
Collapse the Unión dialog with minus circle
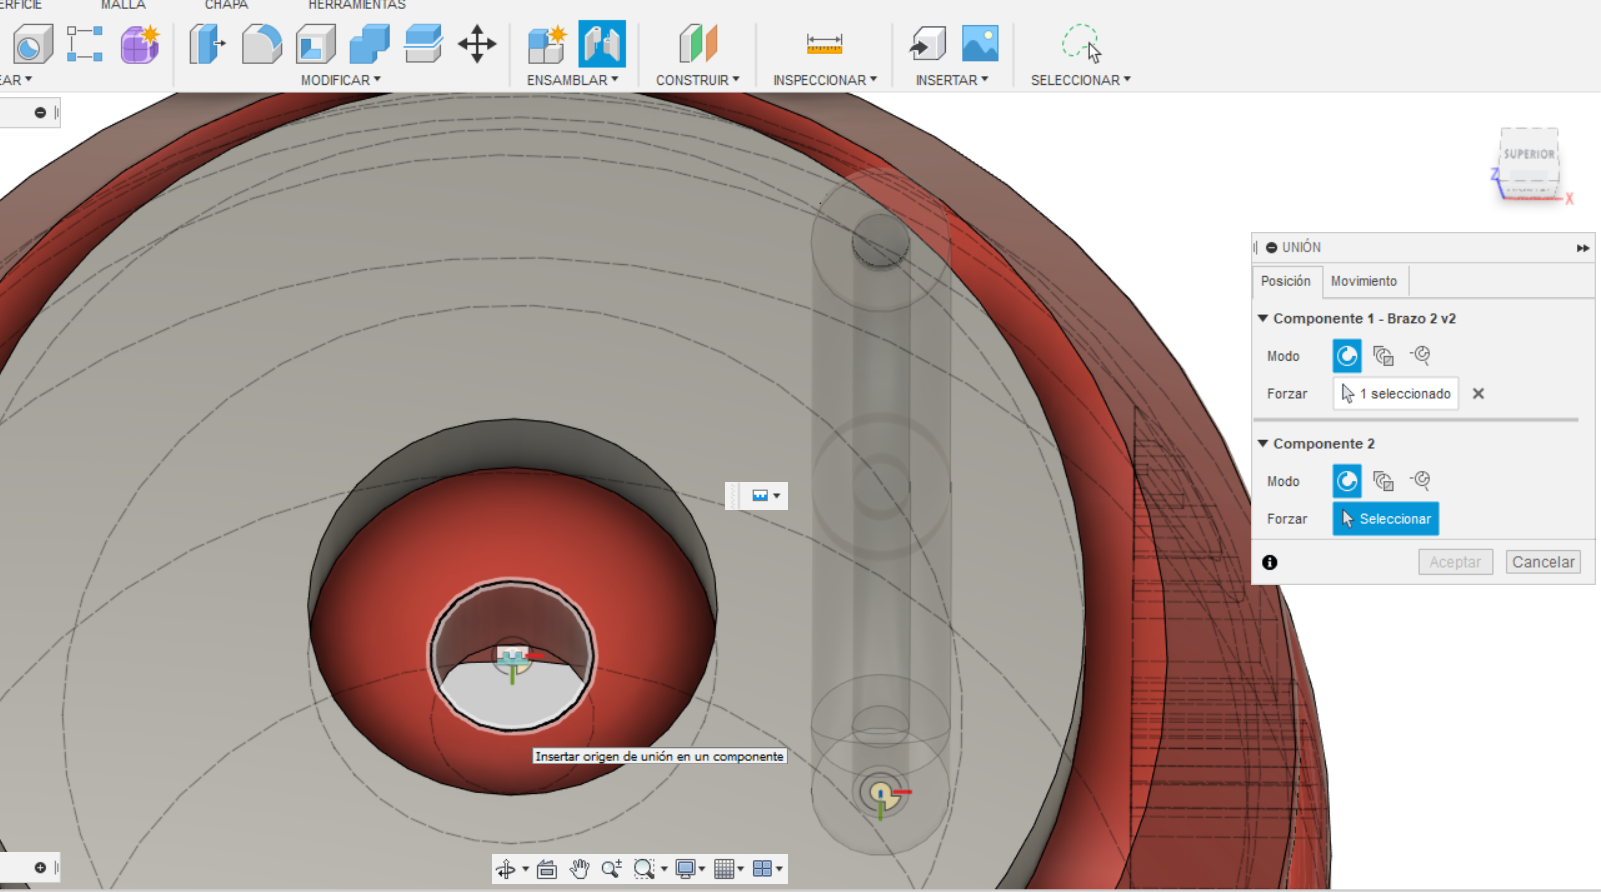[x=1272, y=247]
